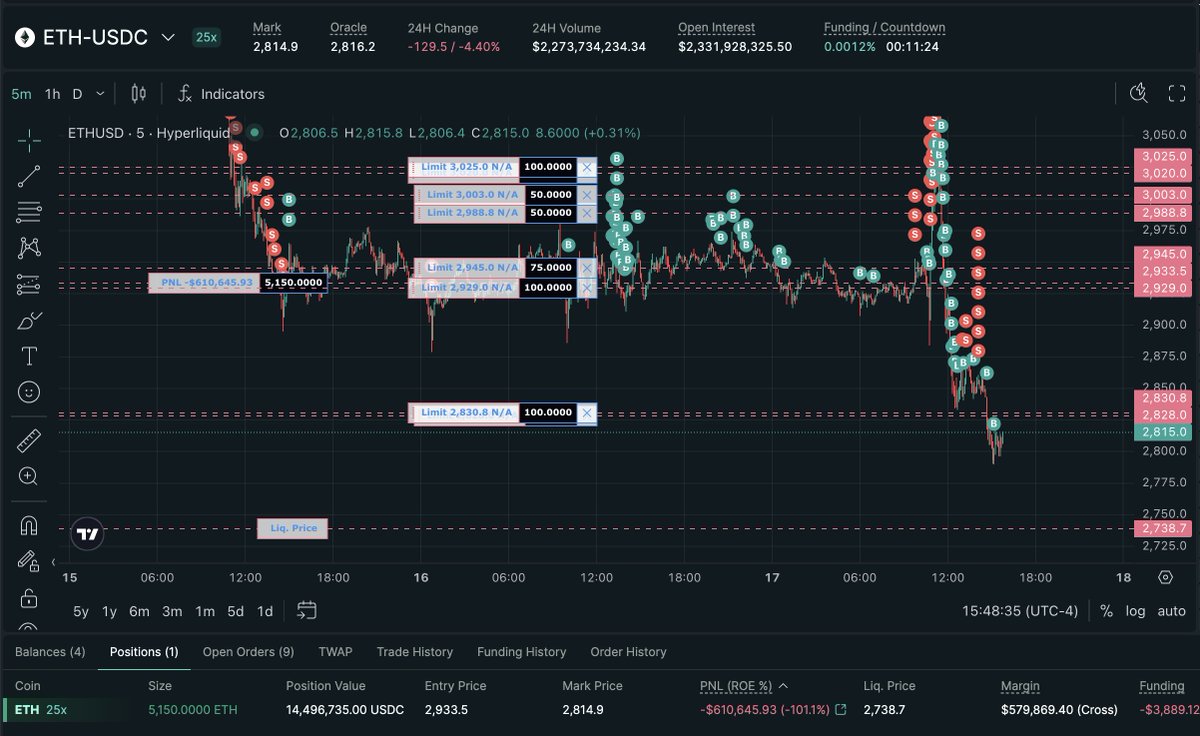Set chart range to 5d
Image resolution: width=1200 pixels, height=736 pixels.
235,611
